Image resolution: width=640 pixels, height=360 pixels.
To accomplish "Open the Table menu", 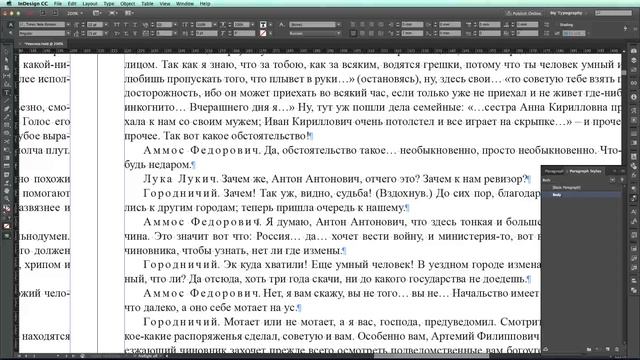I will 147,3.
